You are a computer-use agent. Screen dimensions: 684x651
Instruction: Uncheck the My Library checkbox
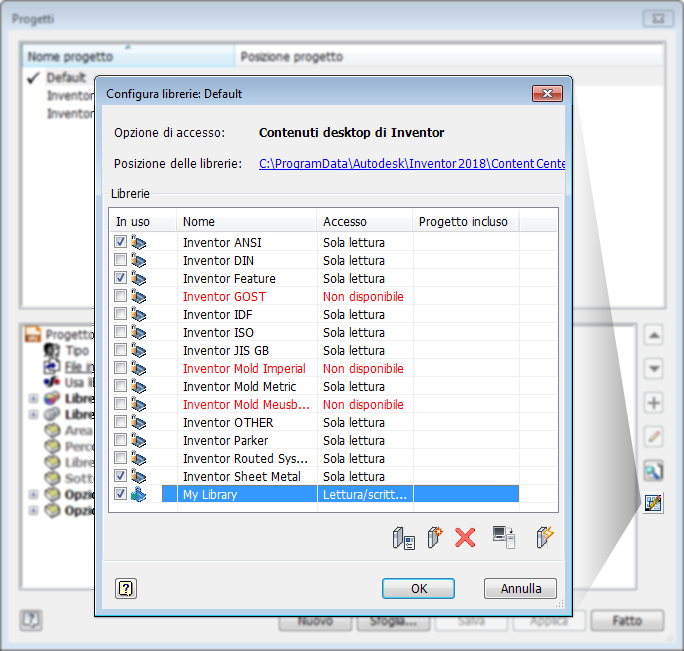[x=120, y=493]
